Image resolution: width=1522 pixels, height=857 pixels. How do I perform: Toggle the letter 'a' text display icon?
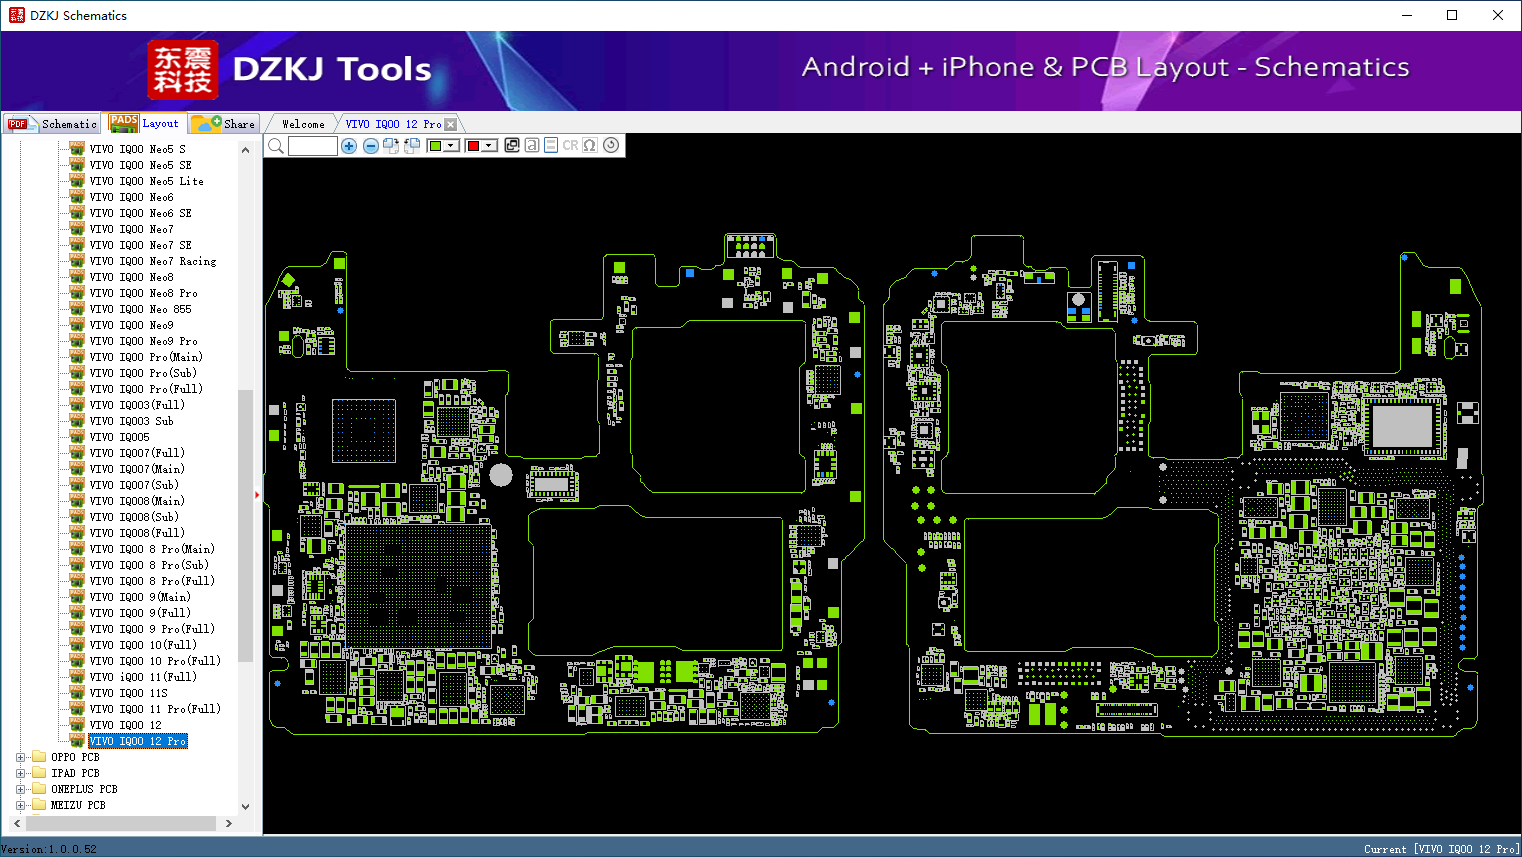pyautogui.click(x=531, y=146)
